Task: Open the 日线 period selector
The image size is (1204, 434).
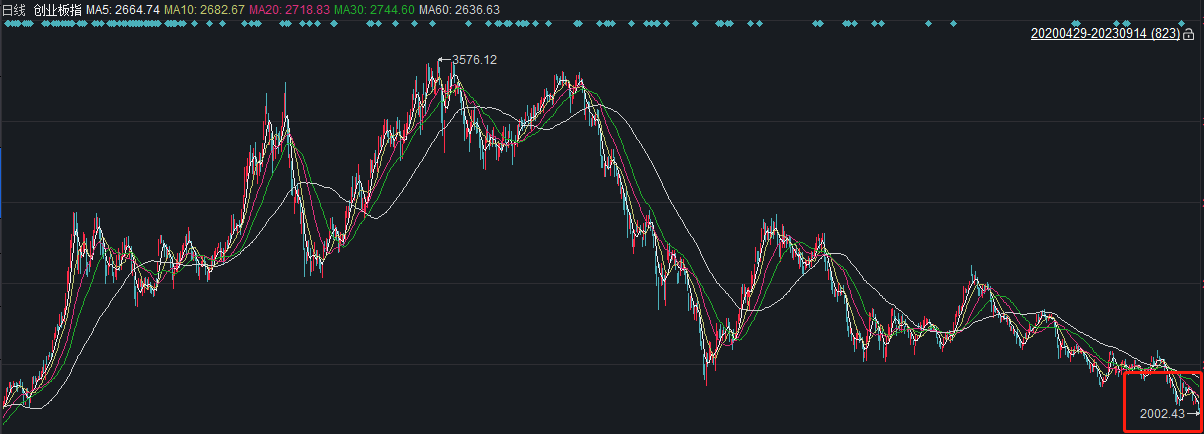Action: pyautogui.click(x=14, y=9)
